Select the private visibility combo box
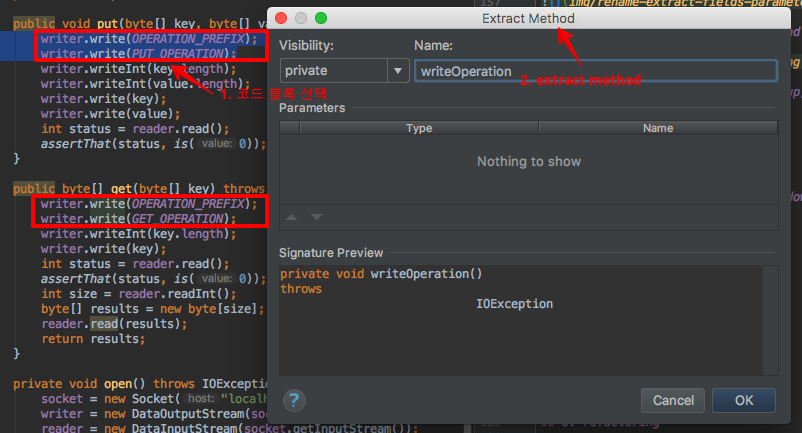Screen dimensions: 802x433 [x=344, y=71]
